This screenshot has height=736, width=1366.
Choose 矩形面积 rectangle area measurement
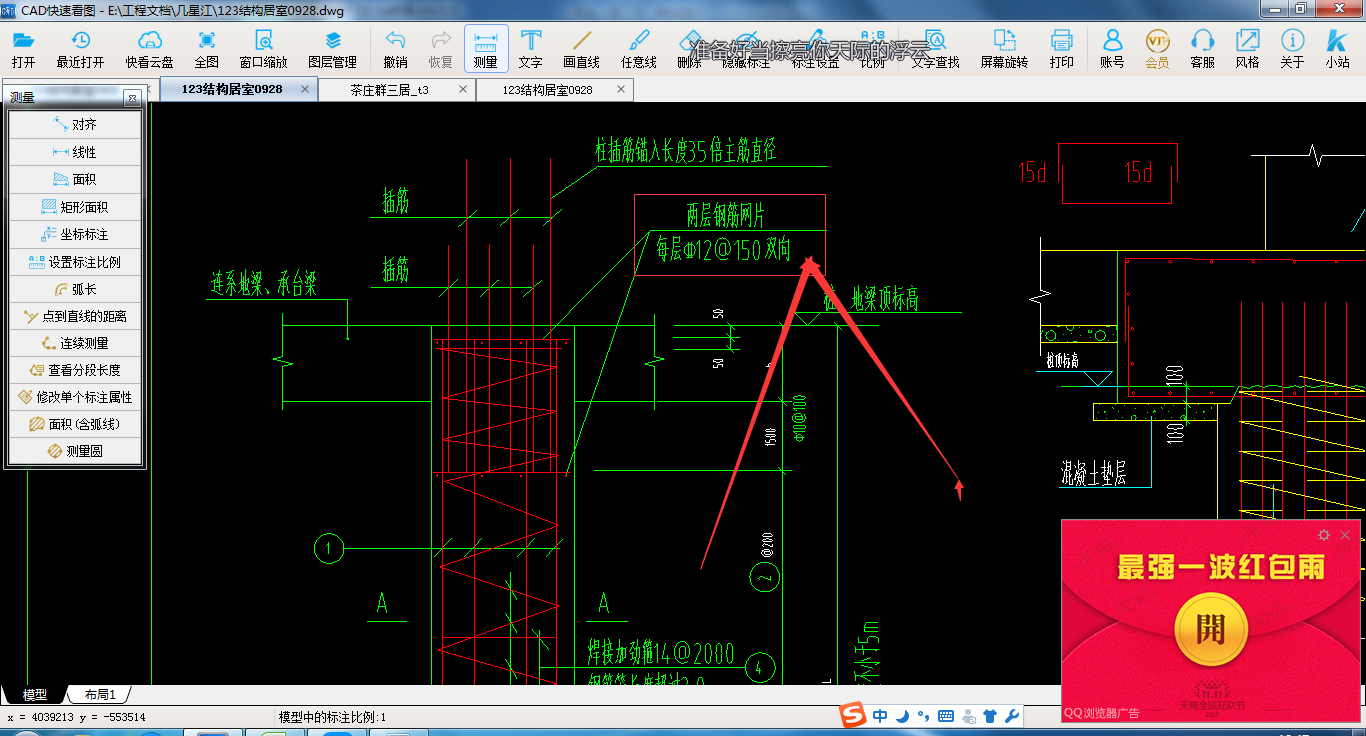point(75,207)
